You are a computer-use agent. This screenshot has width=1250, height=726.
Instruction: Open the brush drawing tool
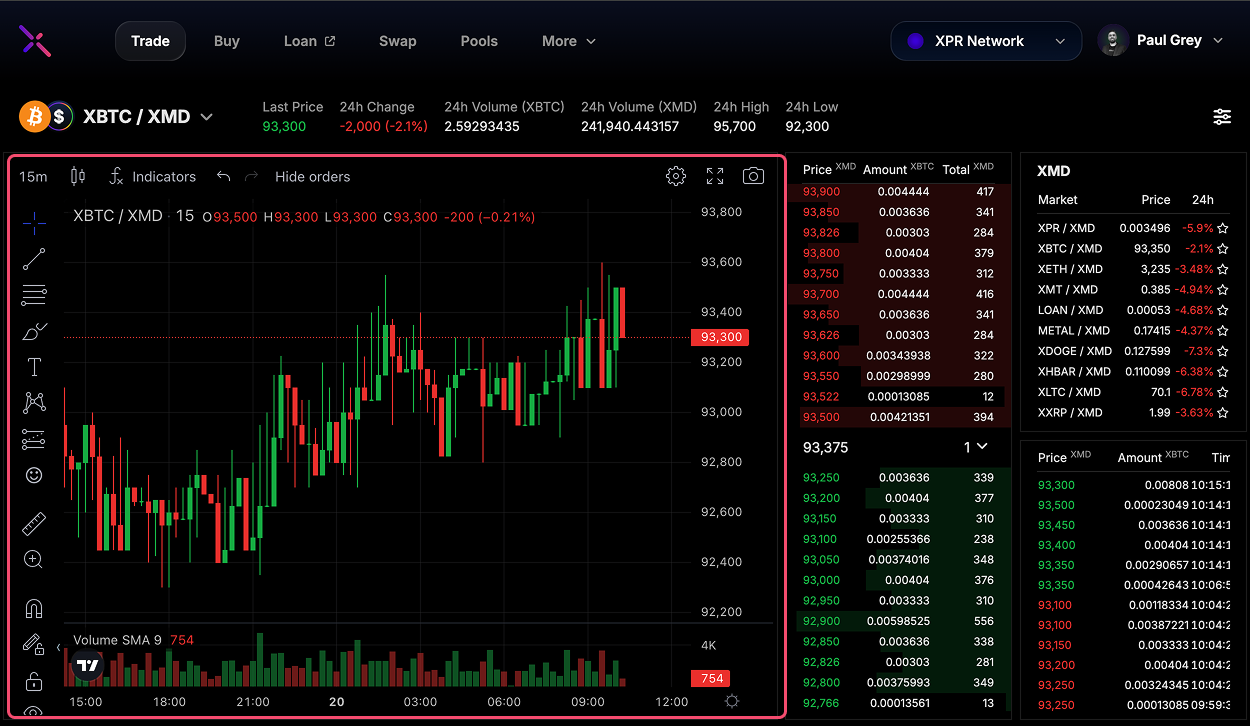pos(34,331)
